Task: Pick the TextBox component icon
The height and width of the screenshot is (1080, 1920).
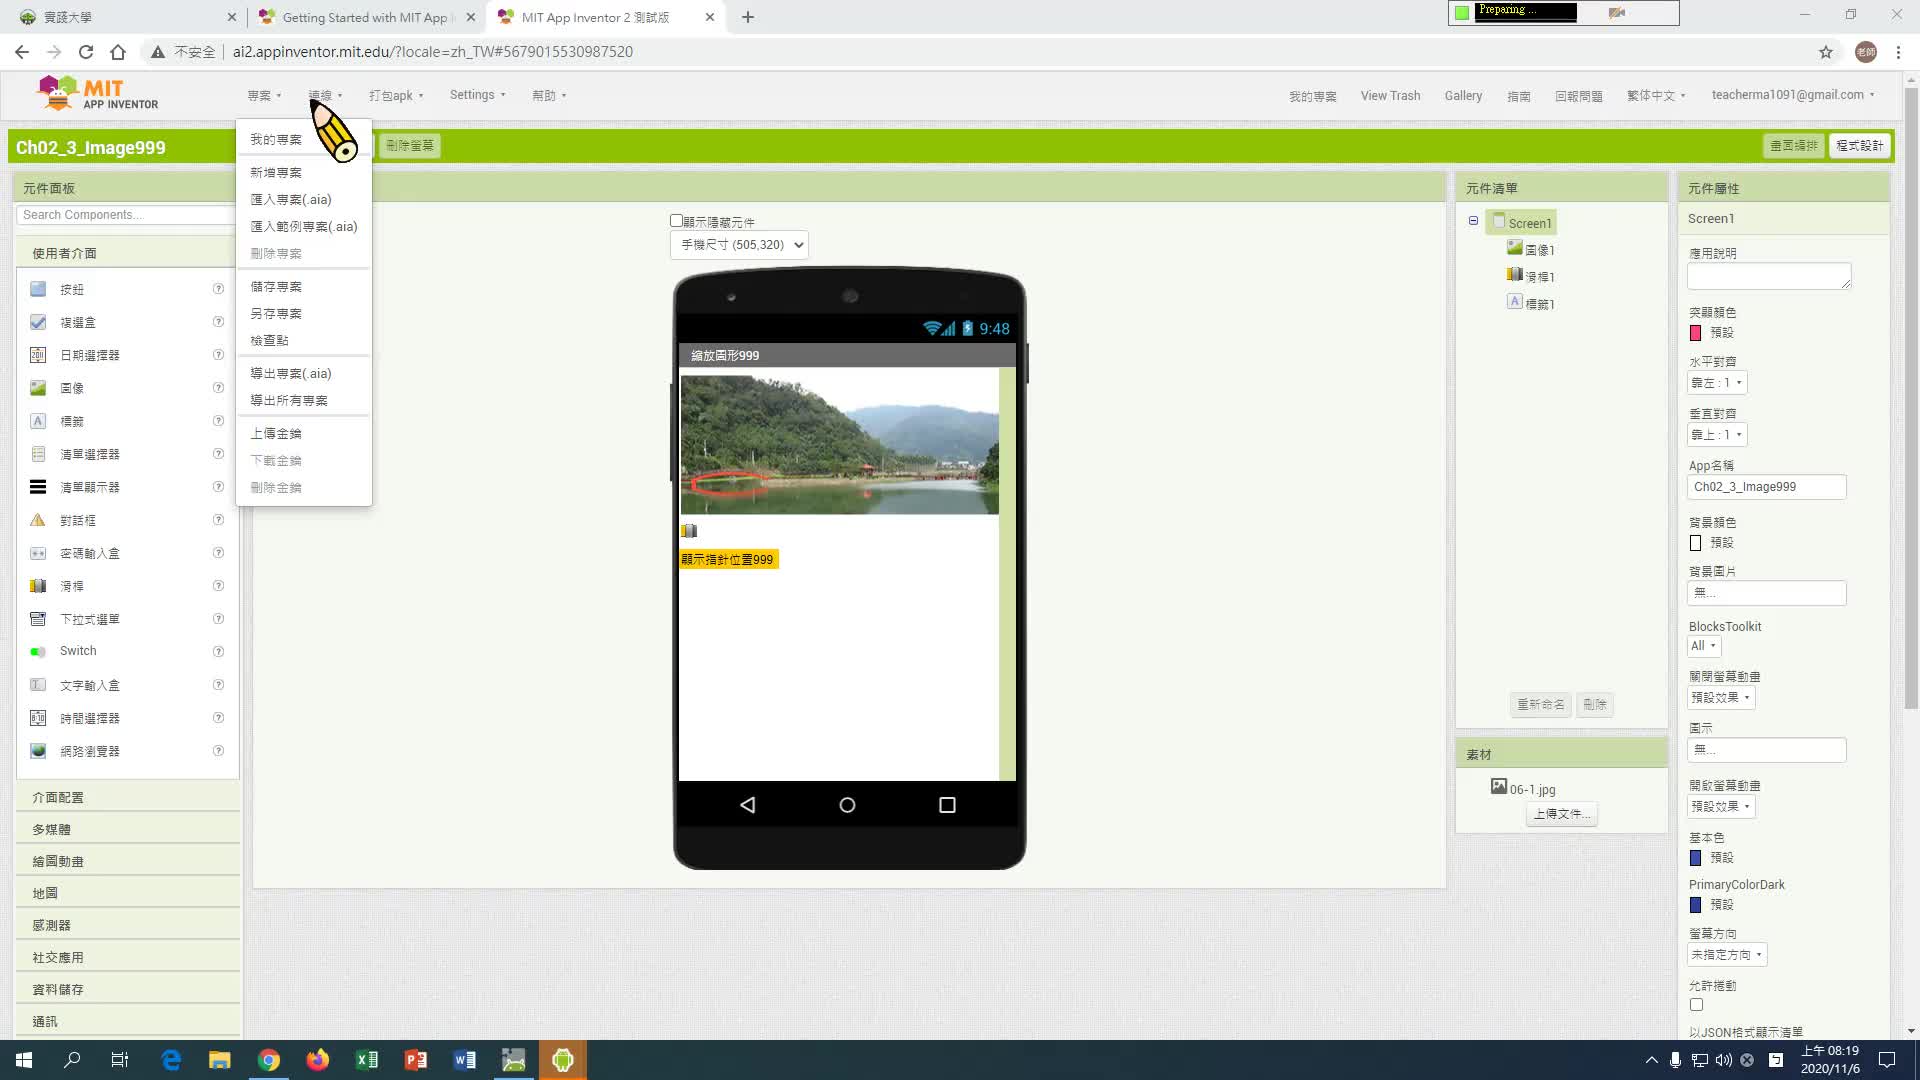Action: pos(38,685)
